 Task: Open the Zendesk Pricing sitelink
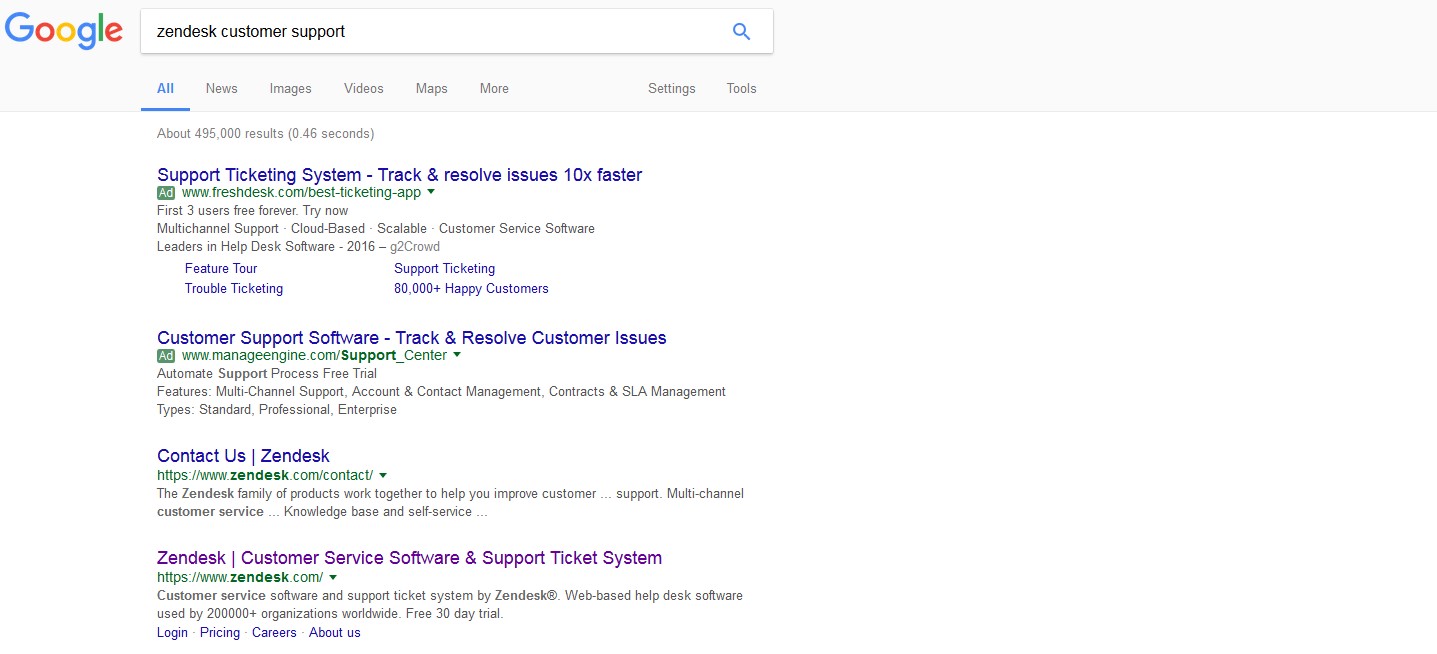[220, 632]
